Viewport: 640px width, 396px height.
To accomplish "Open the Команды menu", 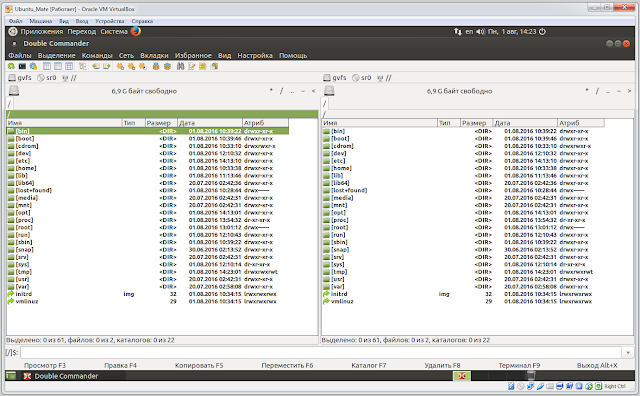I will point(97,55).
